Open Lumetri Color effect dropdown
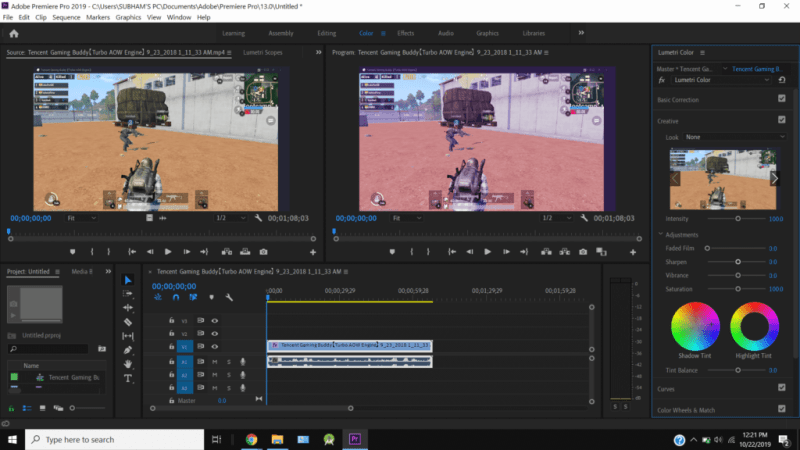800x450 pixels. click(721, 80)
